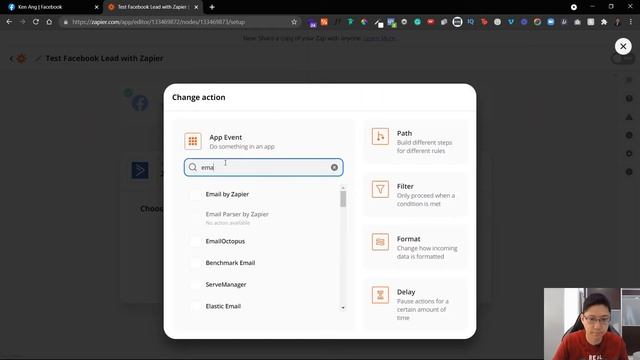Open the browser extensions puzzle icon
Screen dimensions: 640x360
coord(604,22)
